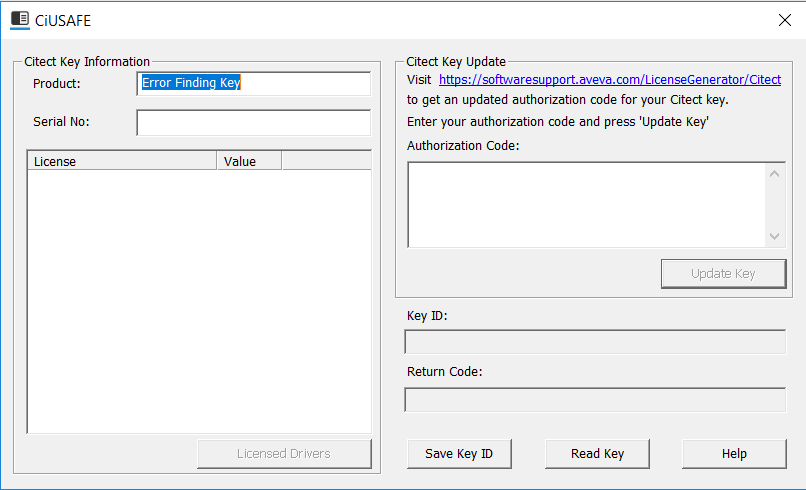806x490 pixels.
Task: Click the Key ID field
Action: (x=595, y=342)
